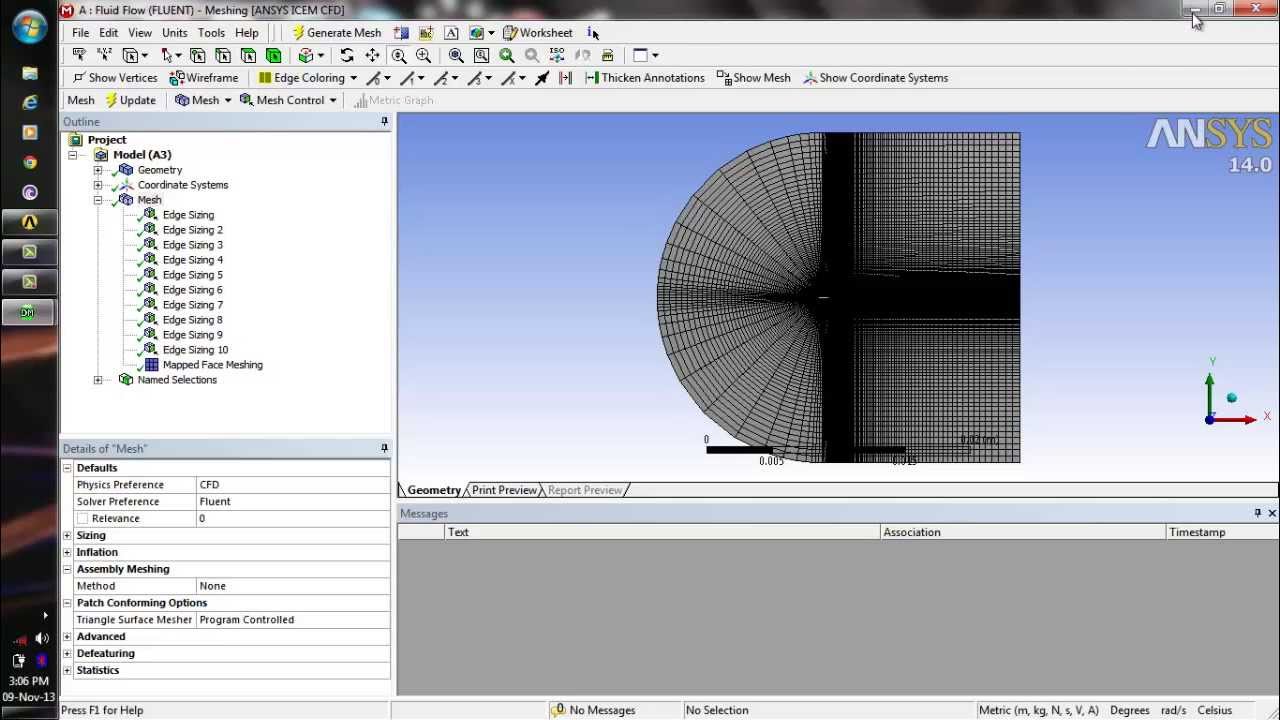
Task: Open the viewports layout dropdown
Action: click(647, 56)
